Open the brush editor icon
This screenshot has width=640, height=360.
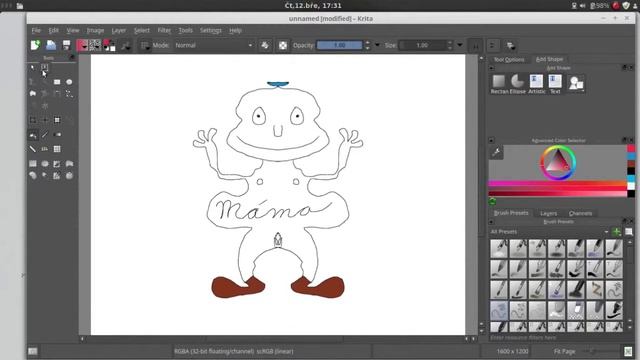[x=126, y=45]
